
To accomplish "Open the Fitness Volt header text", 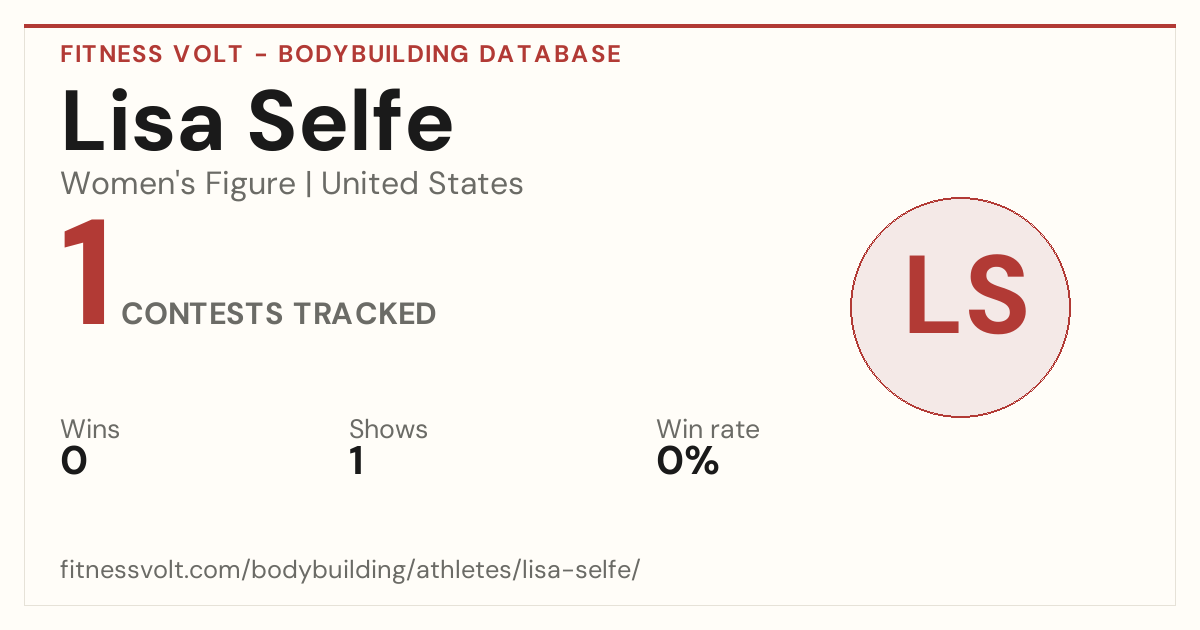I will point(152,54).
